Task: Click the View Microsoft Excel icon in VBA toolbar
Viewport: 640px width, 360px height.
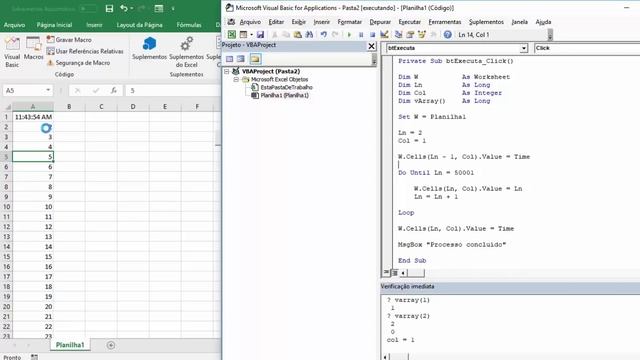Action: click(x=231, y=35)
